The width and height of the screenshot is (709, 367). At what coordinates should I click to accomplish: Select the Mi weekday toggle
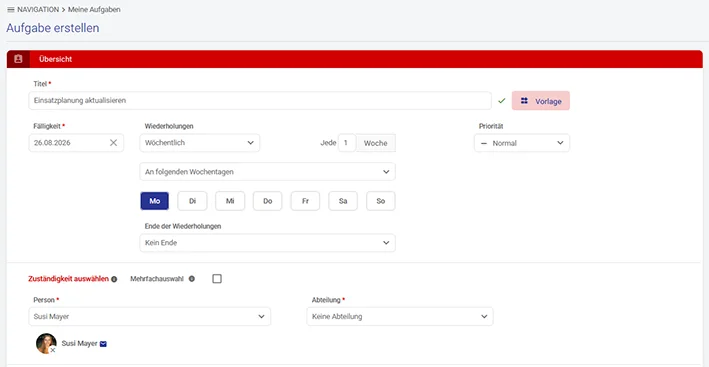230,201
